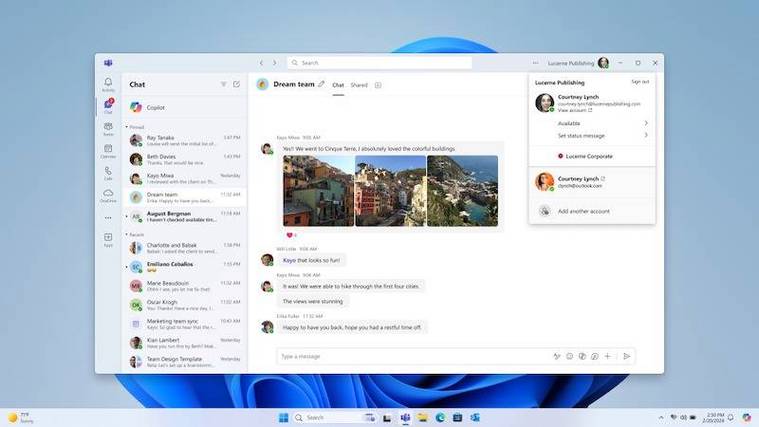
Task: Edit Dream team name with pencil icon
Action: pos(321,85)
